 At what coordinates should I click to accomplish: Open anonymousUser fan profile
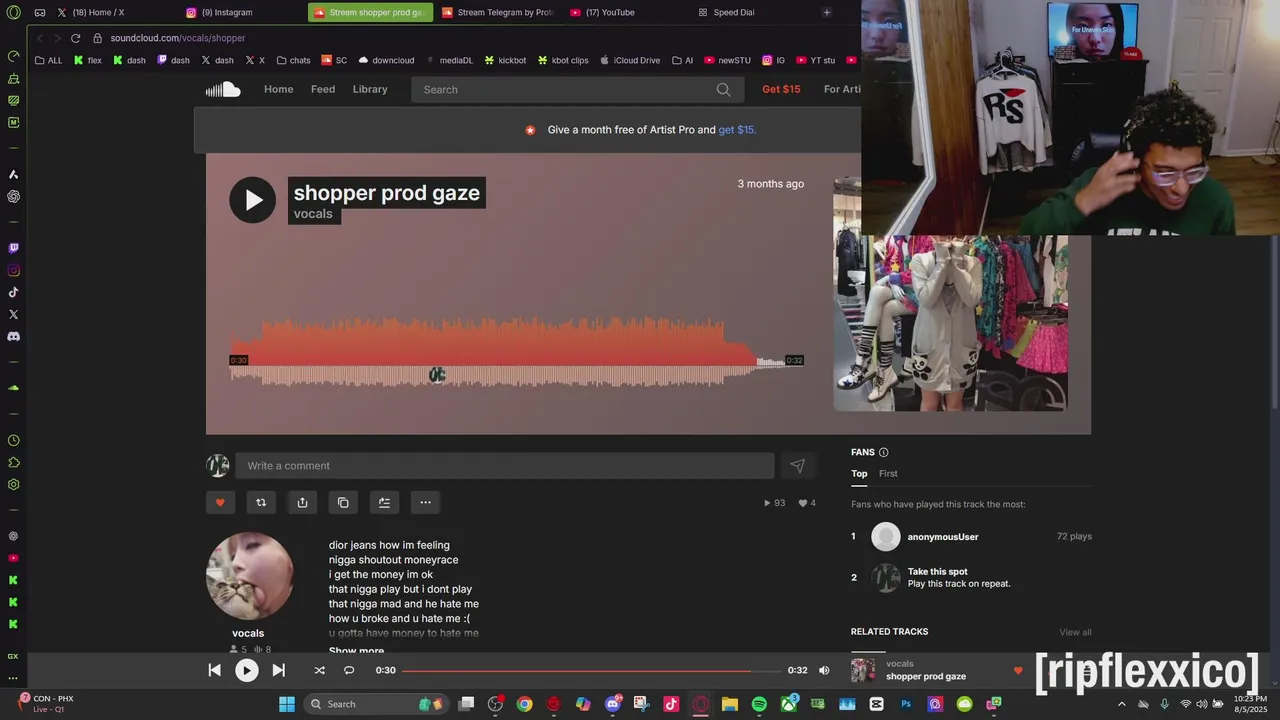tap(943, 537)
